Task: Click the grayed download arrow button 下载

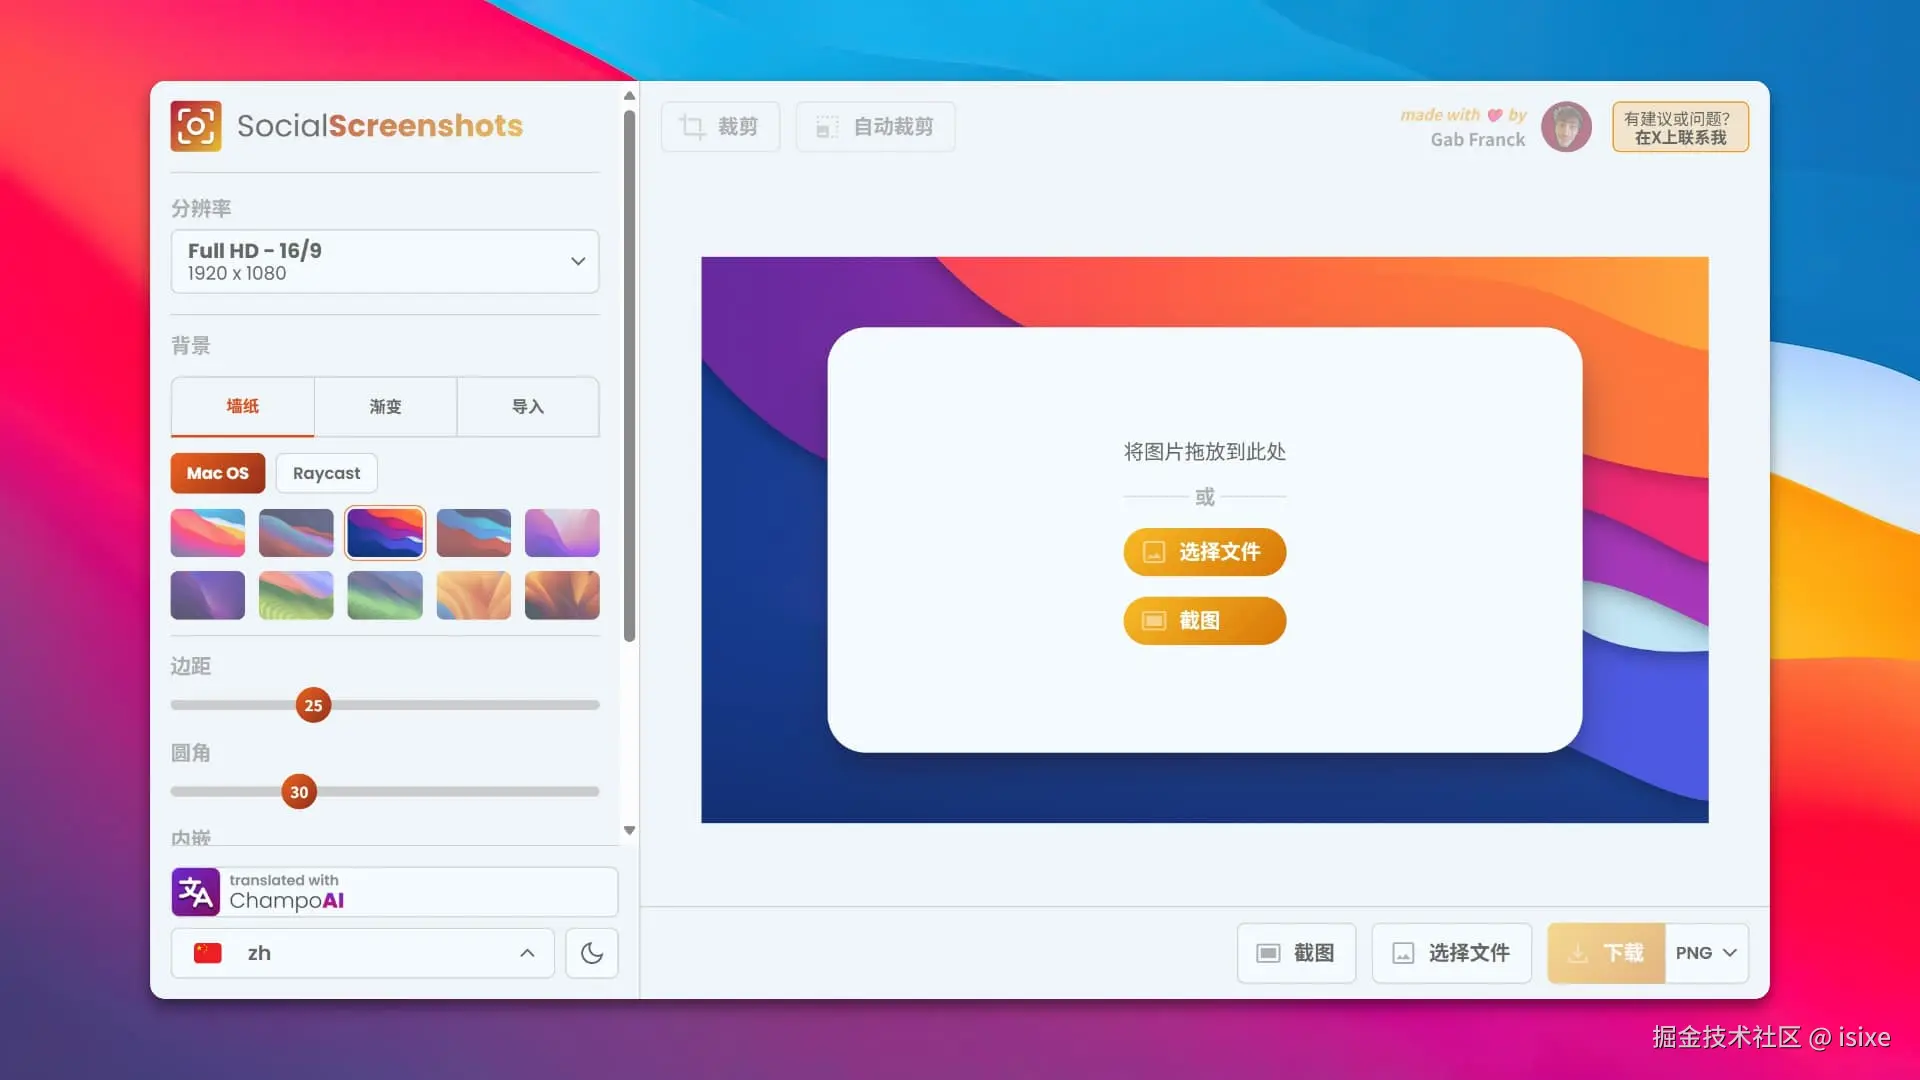Action: pyautogui.click(x=1606, y=953)
